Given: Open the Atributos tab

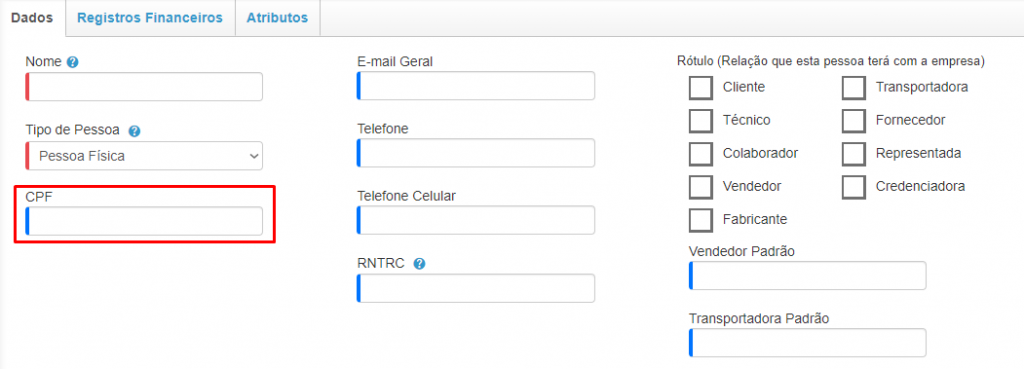Looking at the screenshot, I should click(x=277, y=18).
